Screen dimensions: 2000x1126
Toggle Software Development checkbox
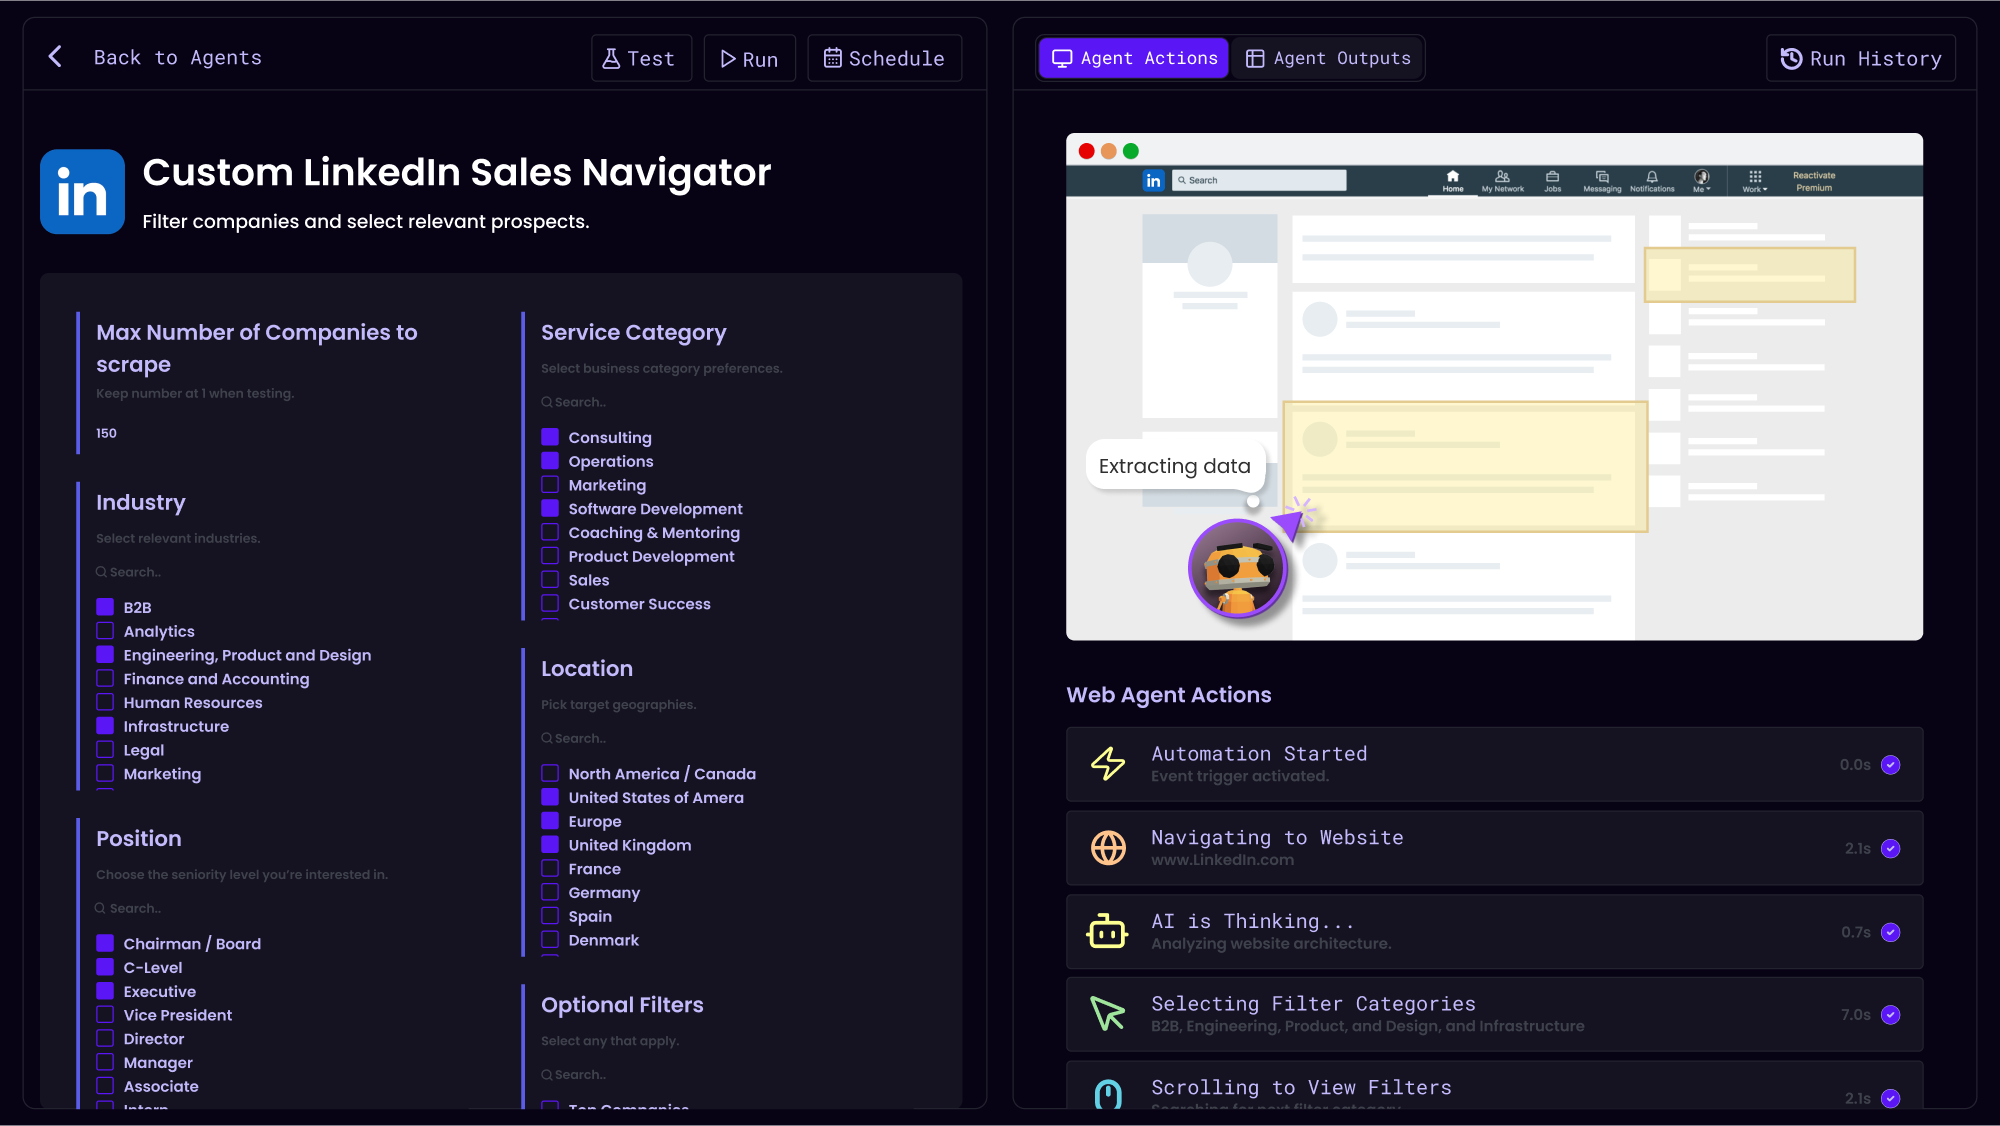click(550, 508)
